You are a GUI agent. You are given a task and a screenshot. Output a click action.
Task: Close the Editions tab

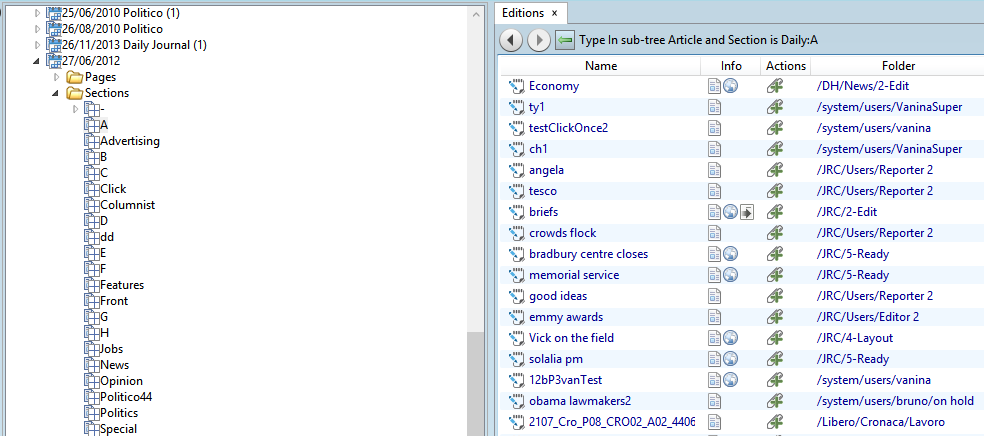pos(554,13)
